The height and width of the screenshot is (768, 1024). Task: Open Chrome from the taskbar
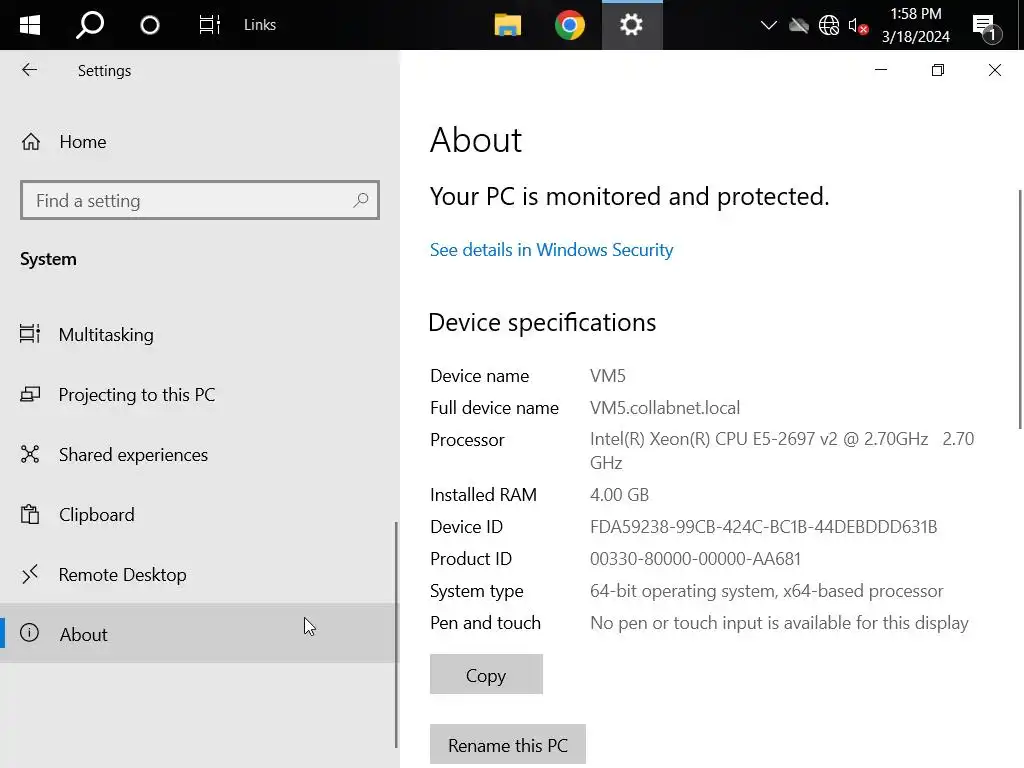(x=570, y=25)
